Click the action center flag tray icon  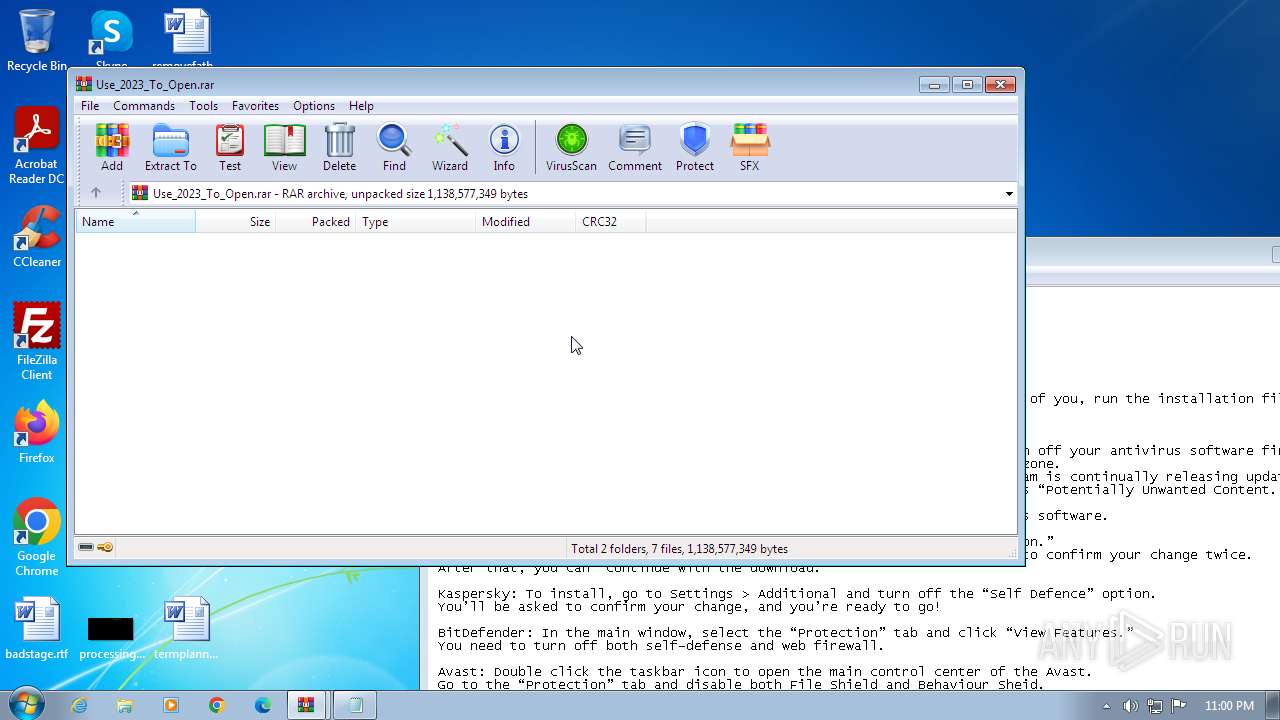tap(1179, 706)
